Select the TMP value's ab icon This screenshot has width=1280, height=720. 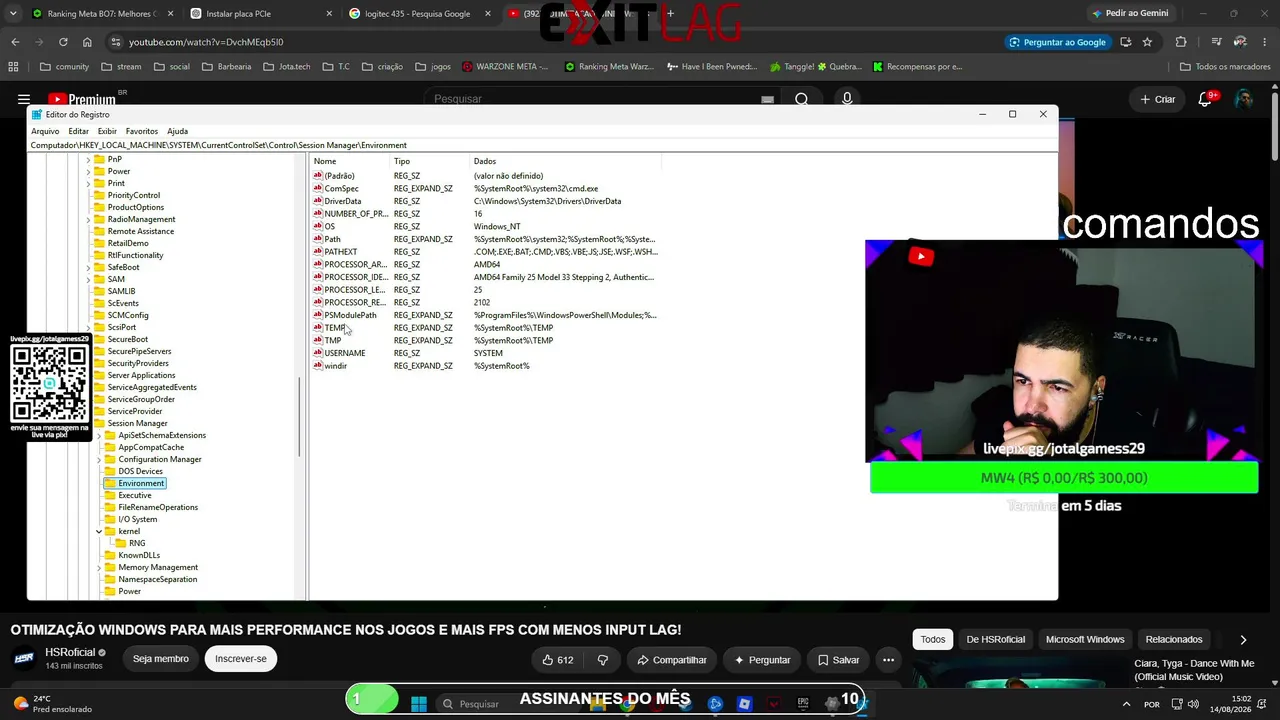tap(318, 340)
